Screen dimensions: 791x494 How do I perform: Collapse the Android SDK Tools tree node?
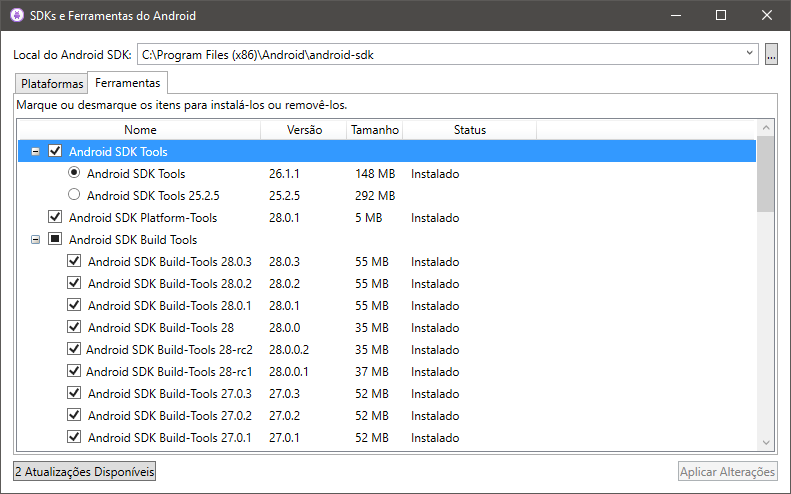pyautogui.click(x=35, y=151)
